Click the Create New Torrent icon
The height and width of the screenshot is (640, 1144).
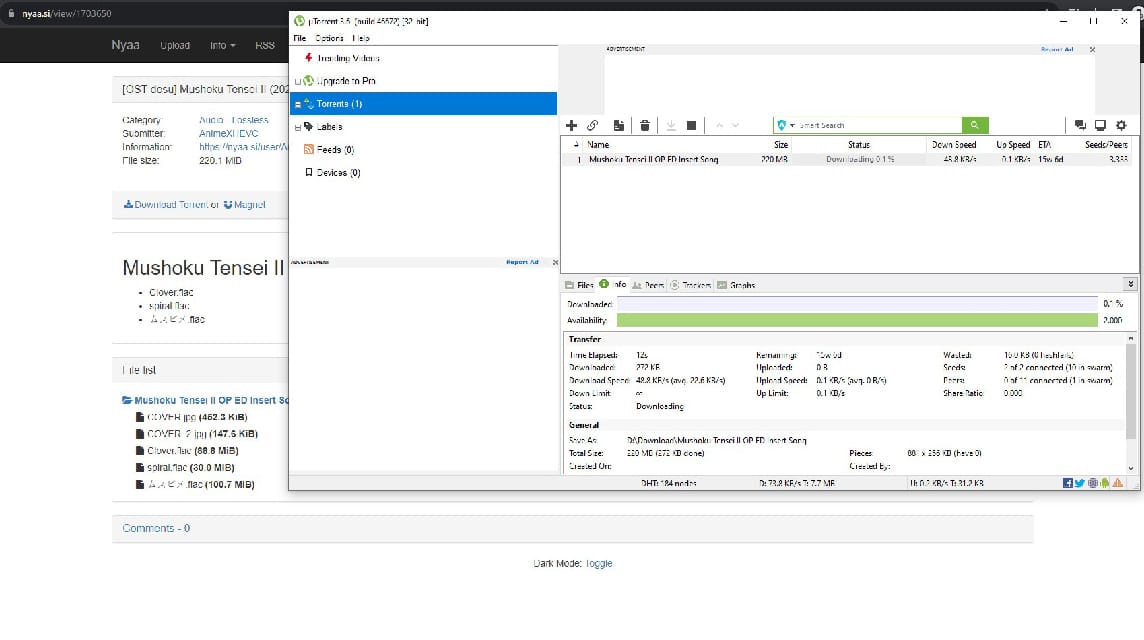[619, 126]
